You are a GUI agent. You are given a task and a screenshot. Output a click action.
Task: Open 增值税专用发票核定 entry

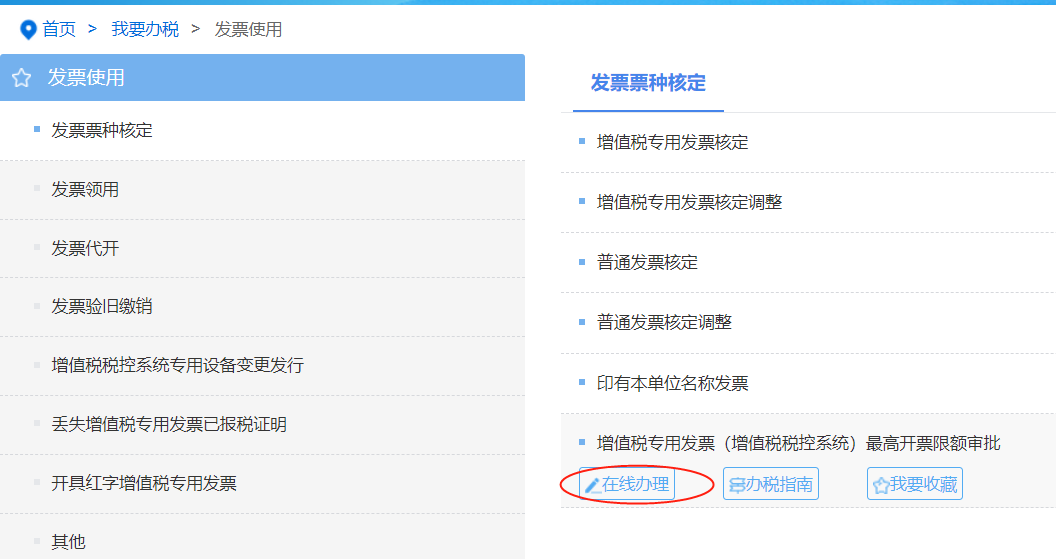click(672, 142)
